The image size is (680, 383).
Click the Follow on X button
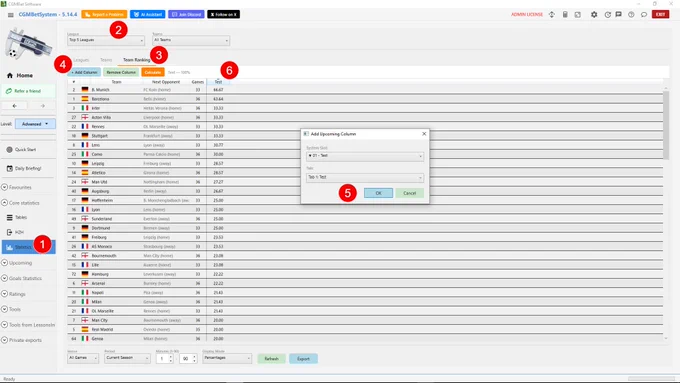(x=223, y=14)
